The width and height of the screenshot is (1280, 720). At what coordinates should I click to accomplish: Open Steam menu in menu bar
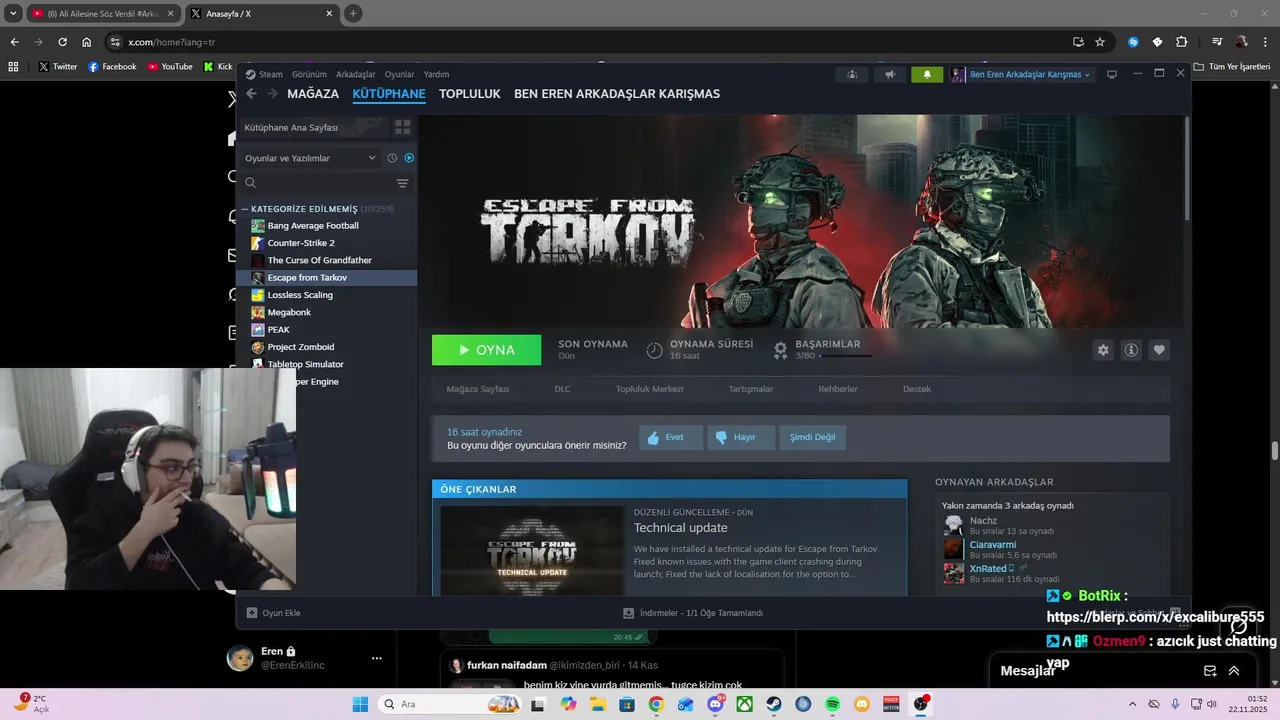(x=265, y=74)
